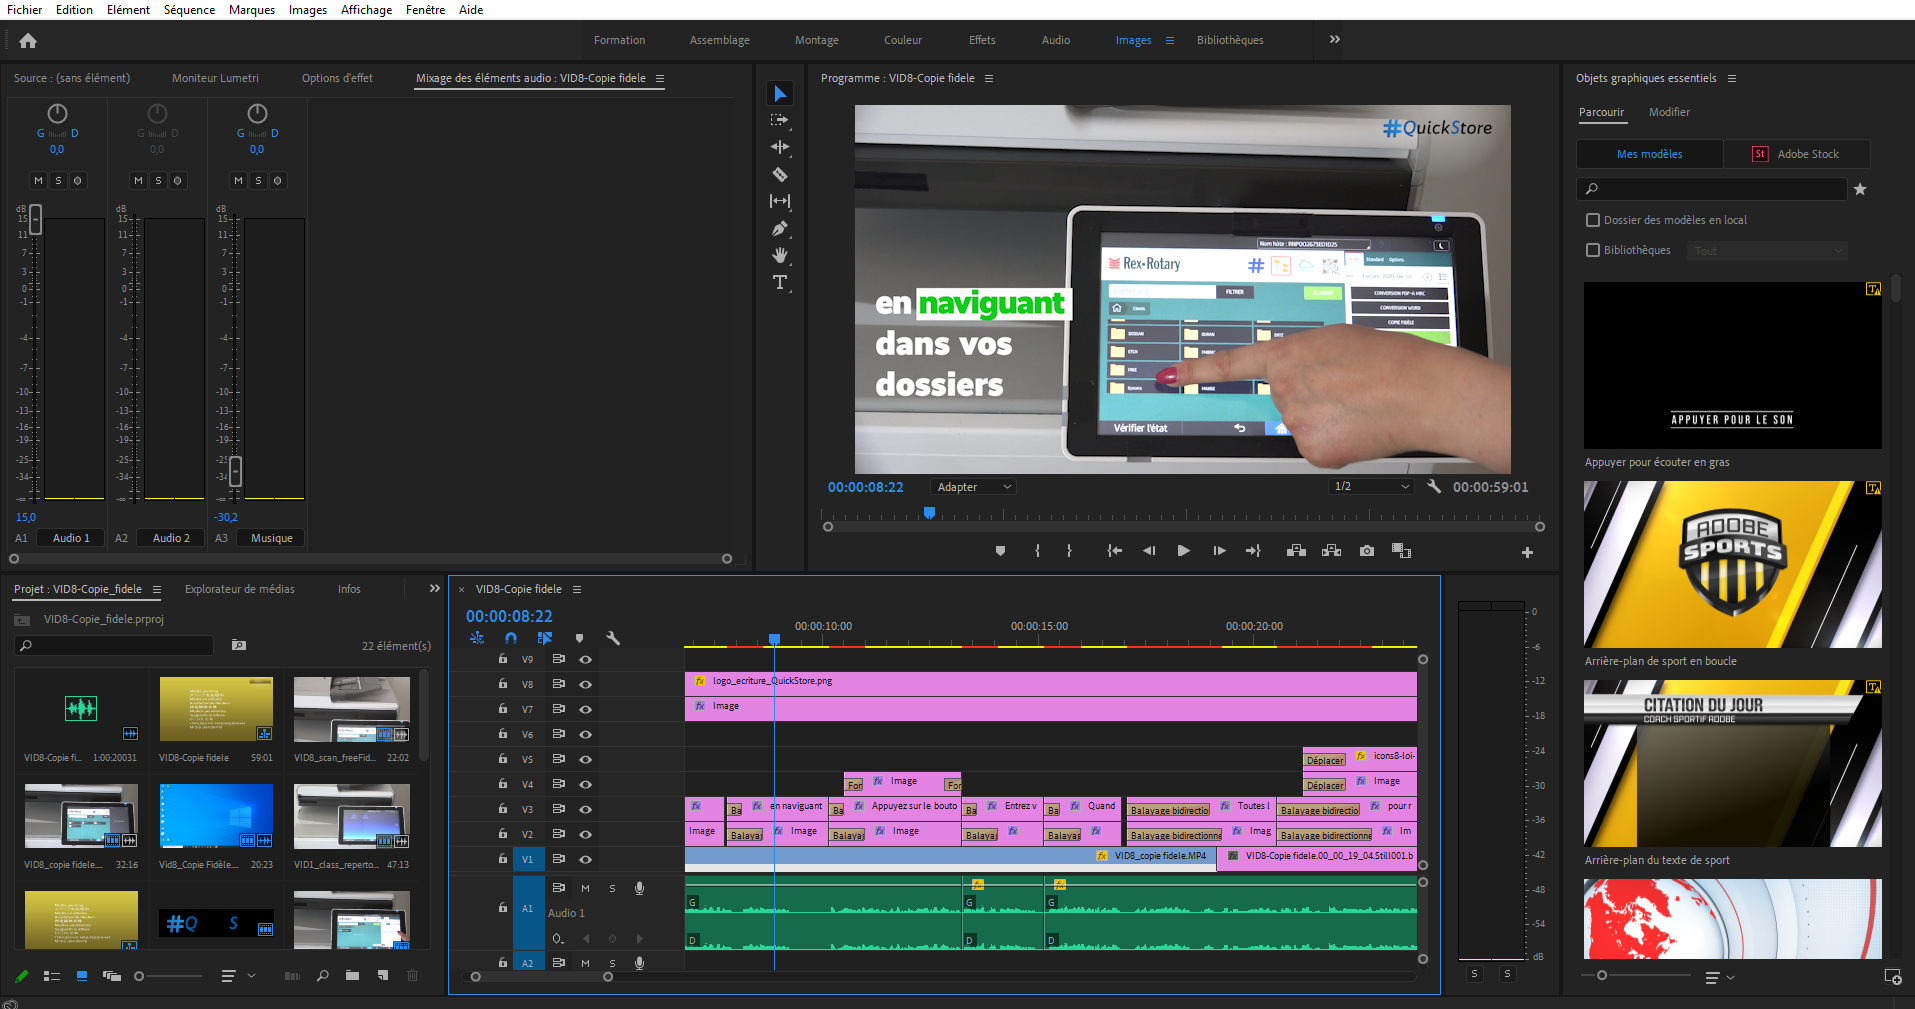Click the Export Frame camera icon
This screenshot has width=1915, height=1009.
coord(1366,551)
